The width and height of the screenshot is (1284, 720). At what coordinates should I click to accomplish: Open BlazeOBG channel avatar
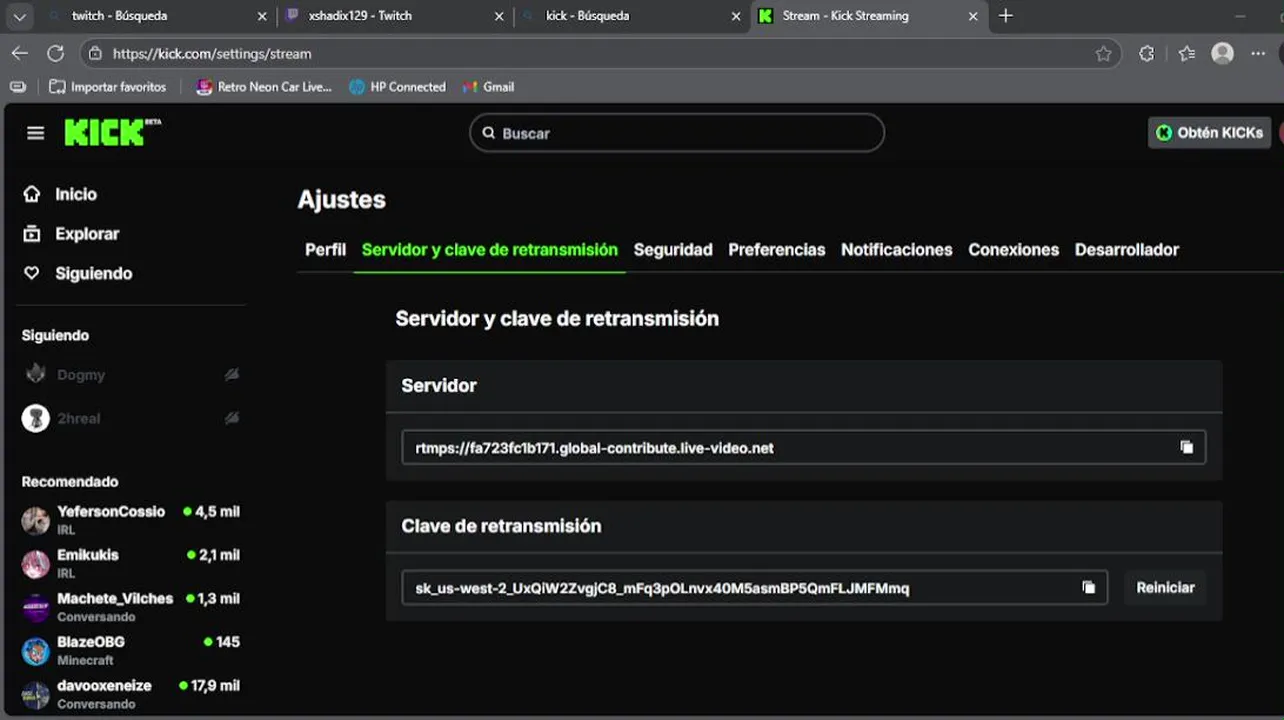[36, 651]
